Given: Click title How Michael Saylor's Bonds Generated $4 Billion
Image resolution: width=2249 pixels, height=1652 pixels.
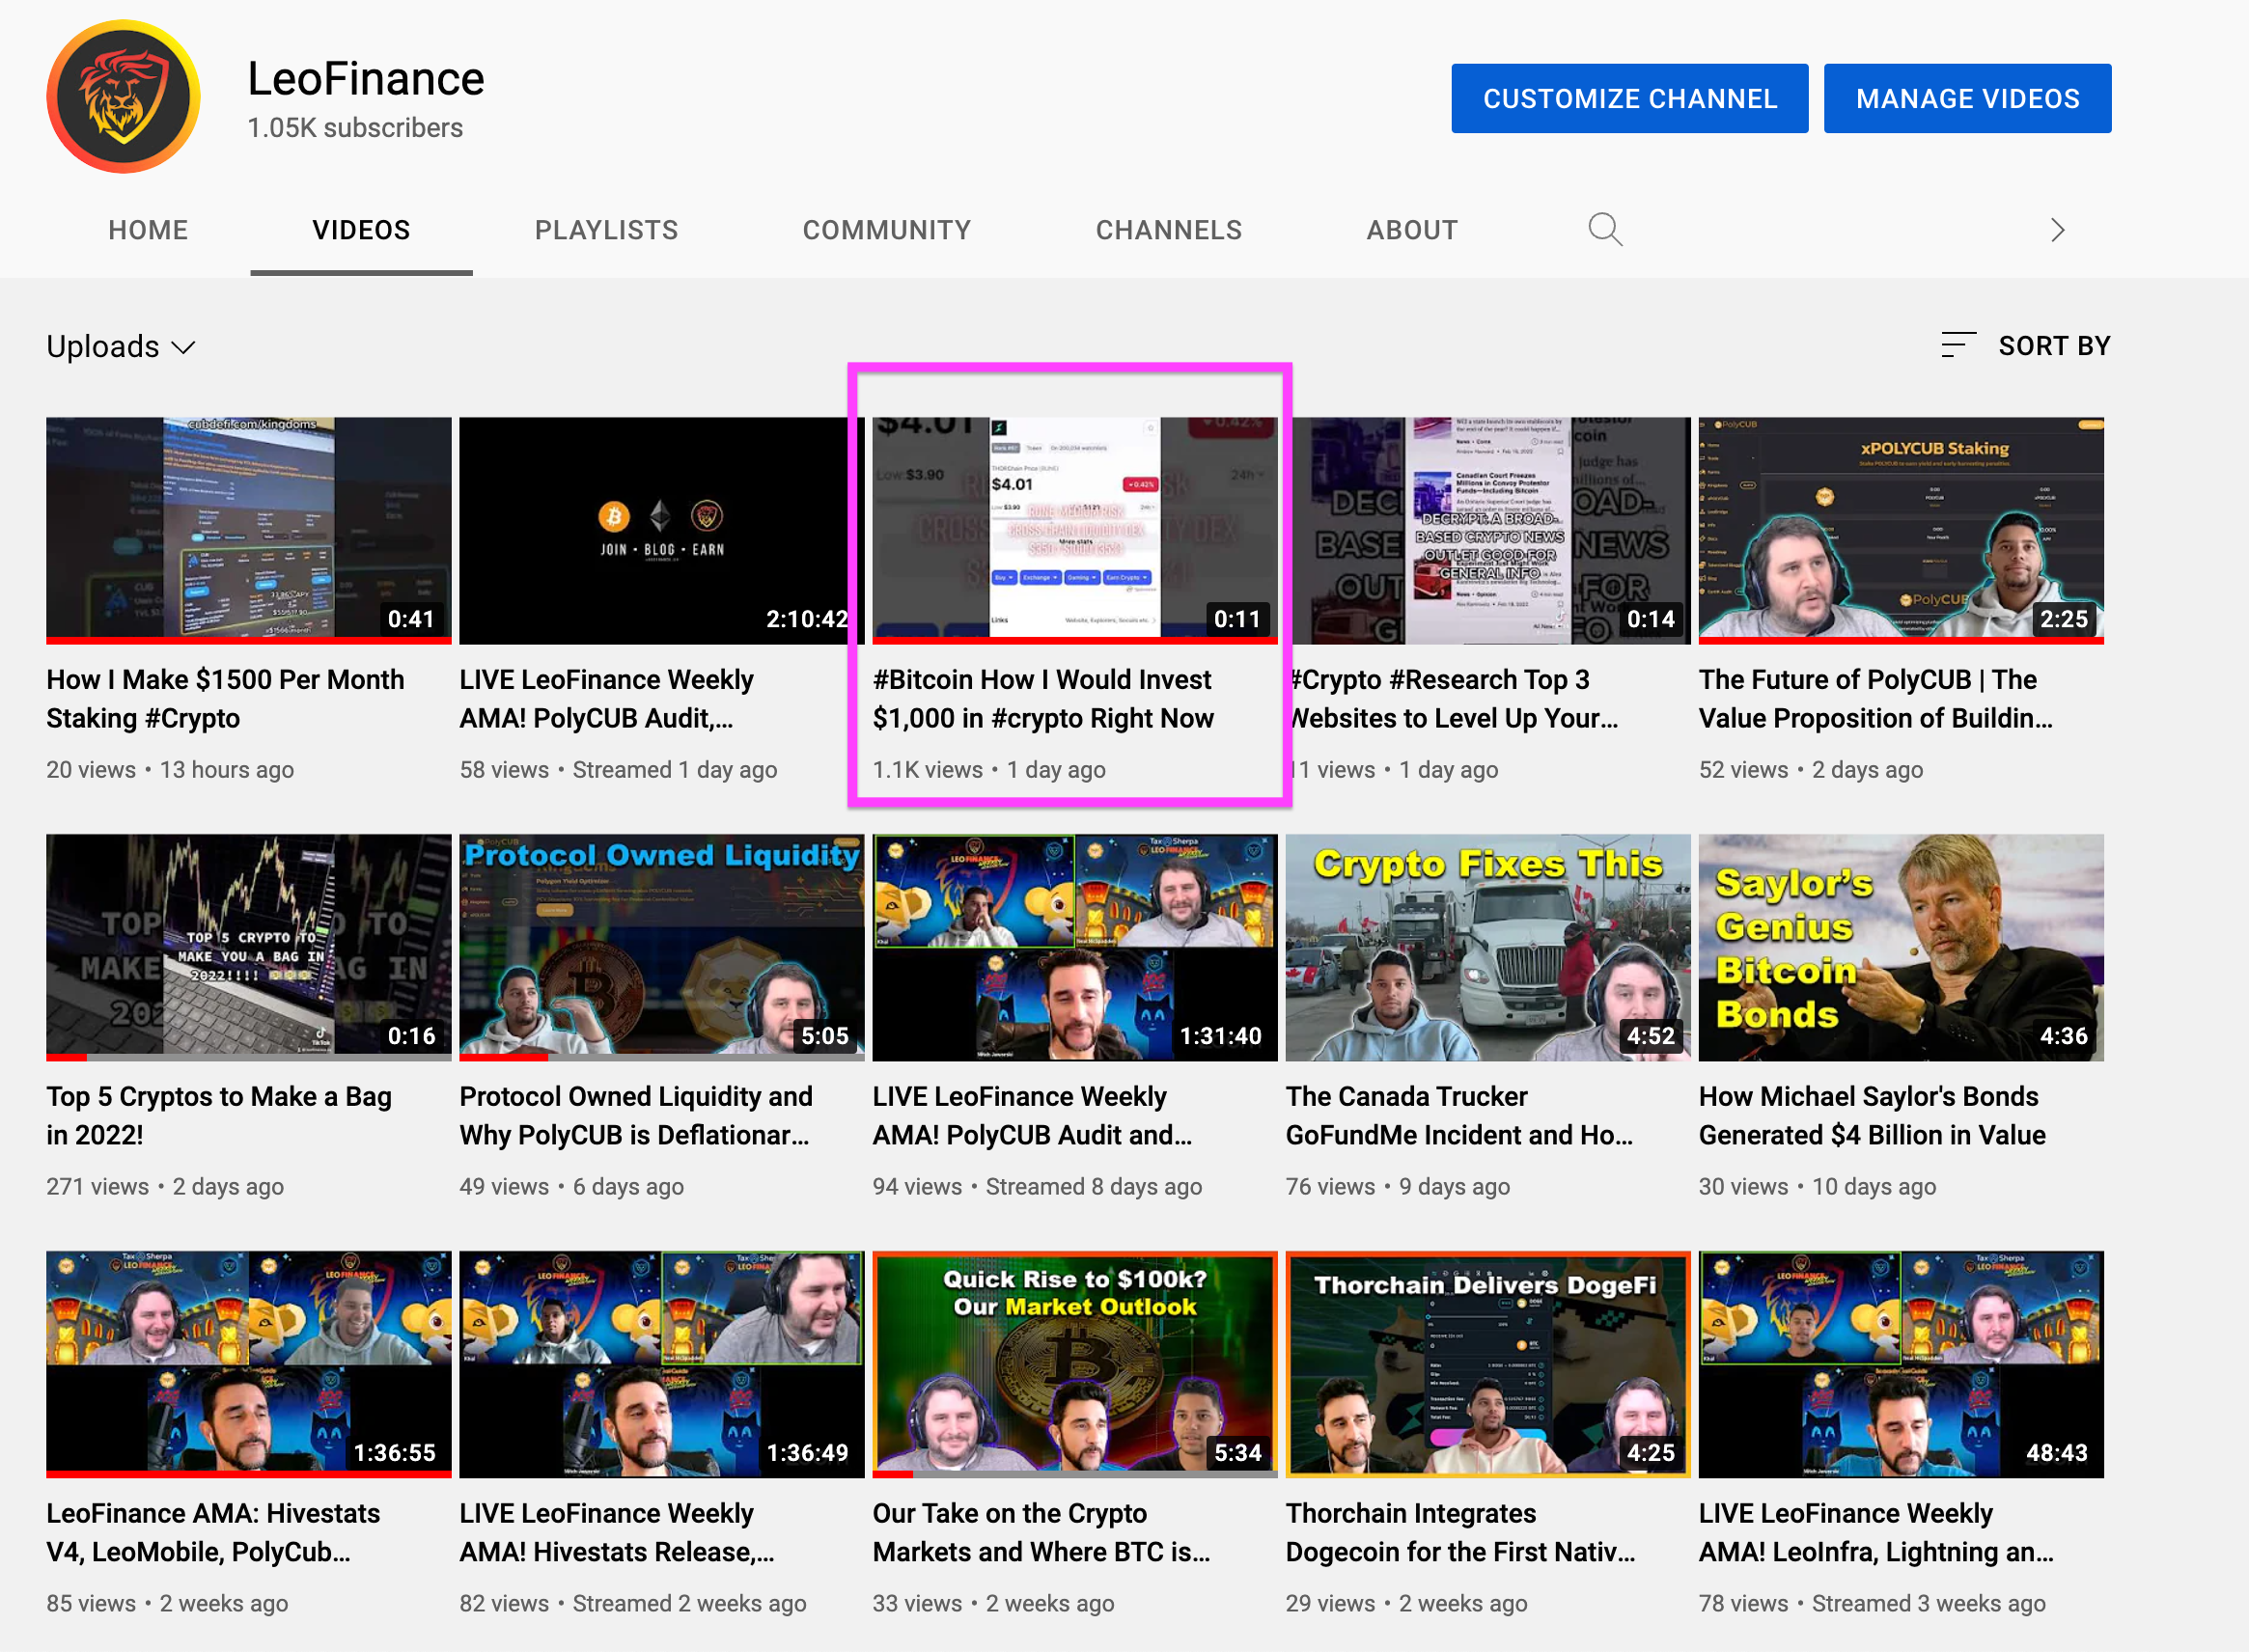Looking at the screenshot, I should (1871, 1115).
